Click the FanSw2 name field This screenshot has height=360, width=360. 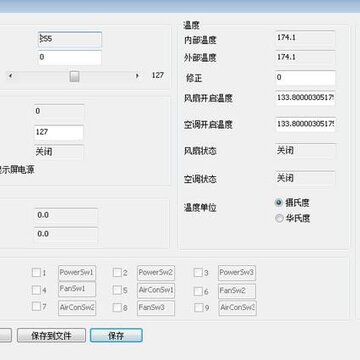237,291
